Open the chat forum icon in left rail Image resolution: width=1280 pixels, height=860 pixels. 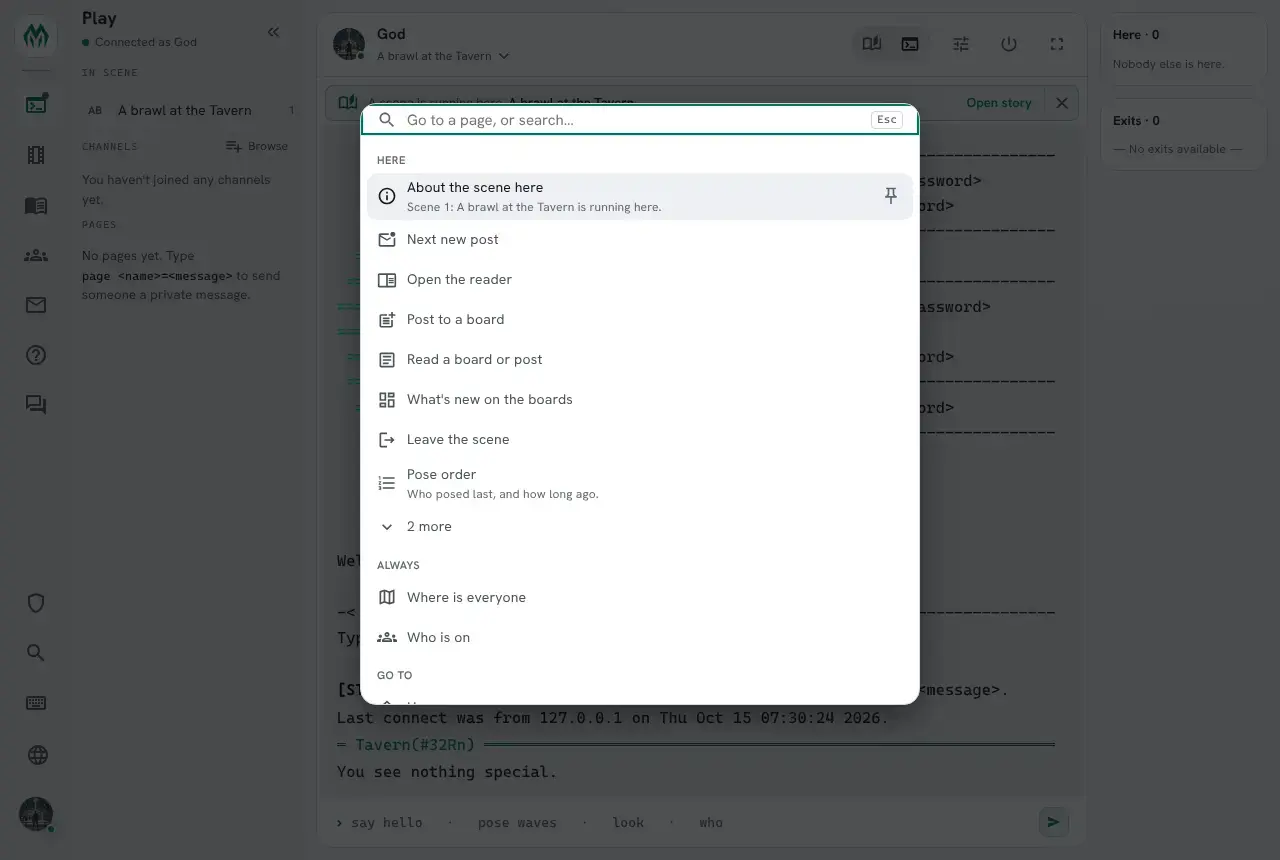pos(36,405)
